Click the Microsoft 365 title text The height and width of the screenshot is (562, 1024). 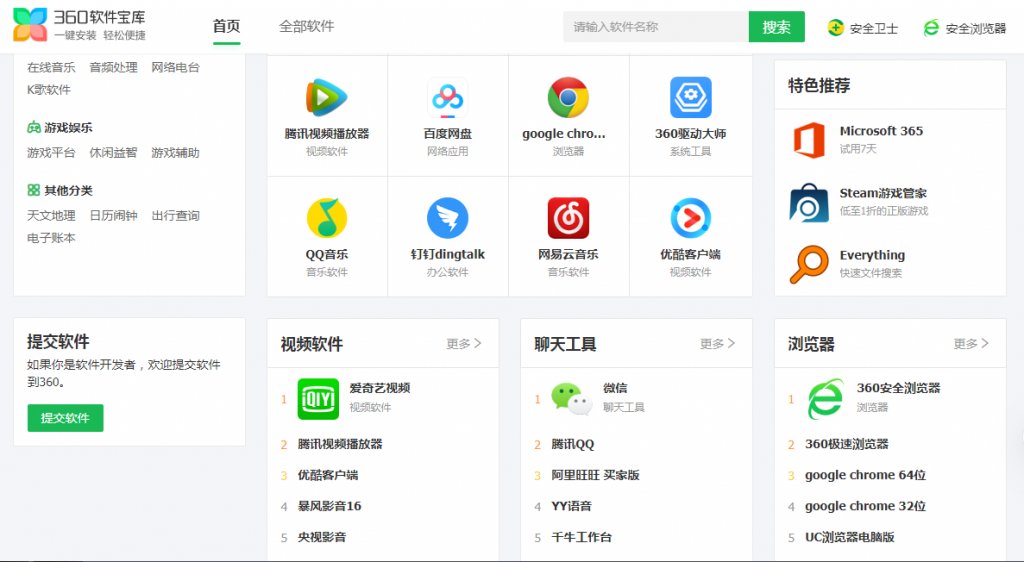pyautogui.click(x=881, y=131)
